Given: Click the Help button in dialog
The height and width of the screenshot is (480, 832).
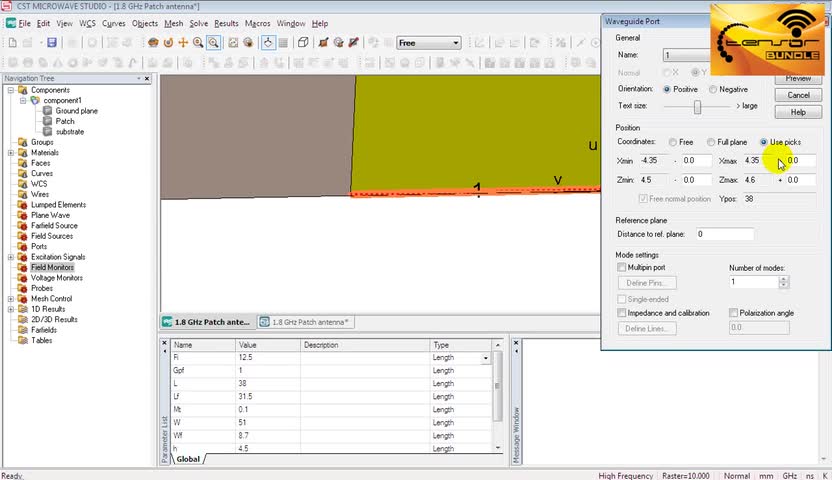Looking at the screenshot, I should (798, 112).
